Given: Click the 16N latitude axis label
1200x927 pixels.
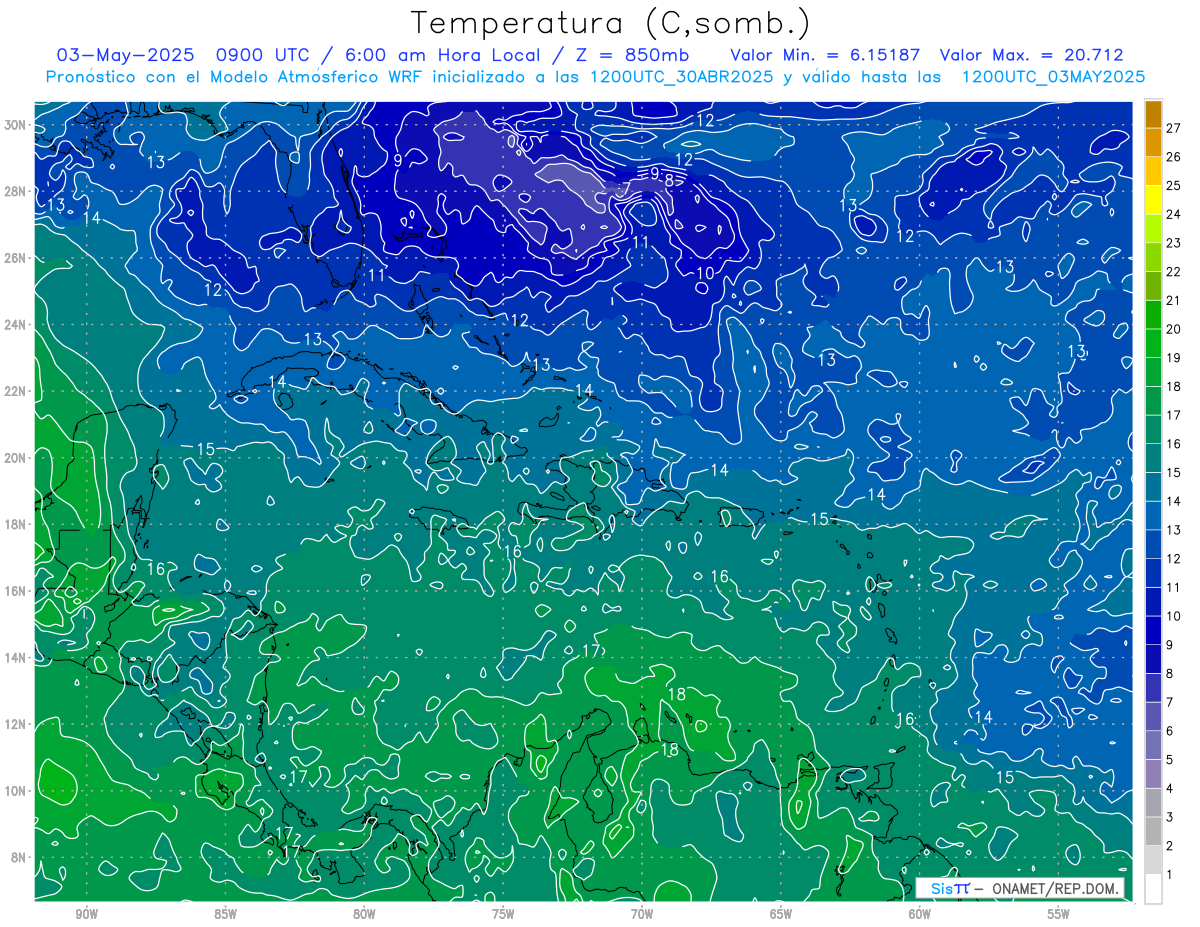Looking at the screenshot, I should point(16,591).
